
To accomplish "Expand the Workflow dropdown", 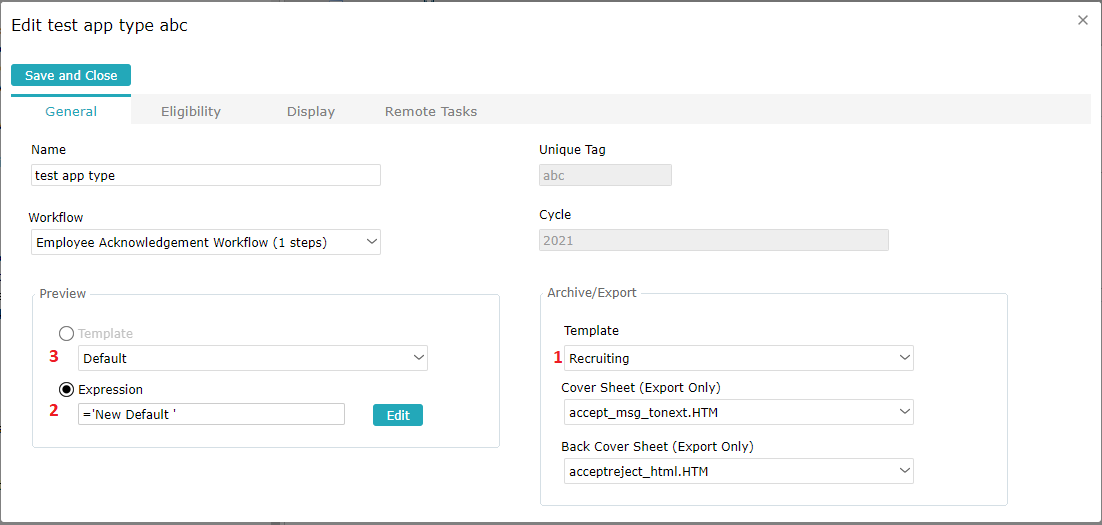I will (206, 242).
